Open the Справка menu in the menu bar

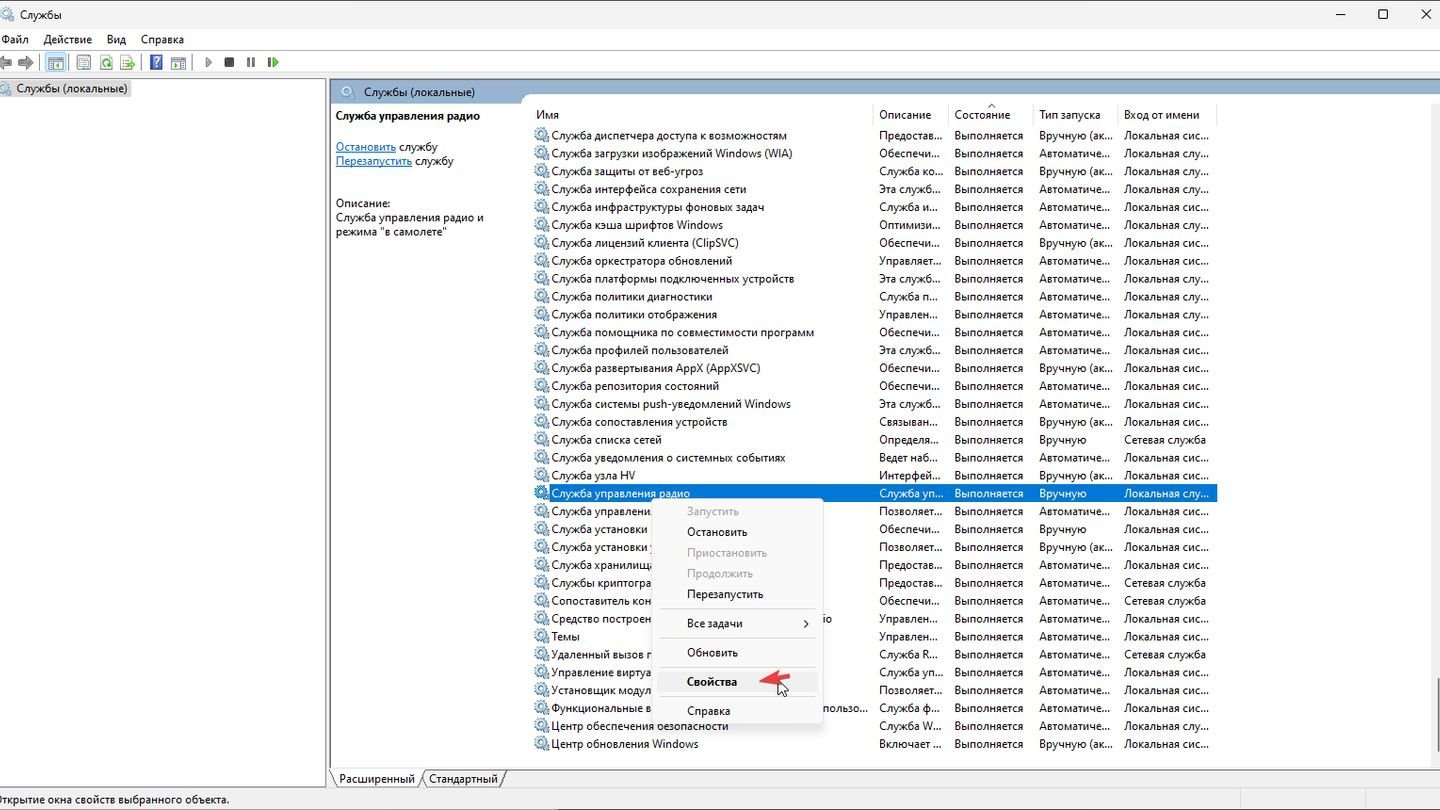point(162,40)
